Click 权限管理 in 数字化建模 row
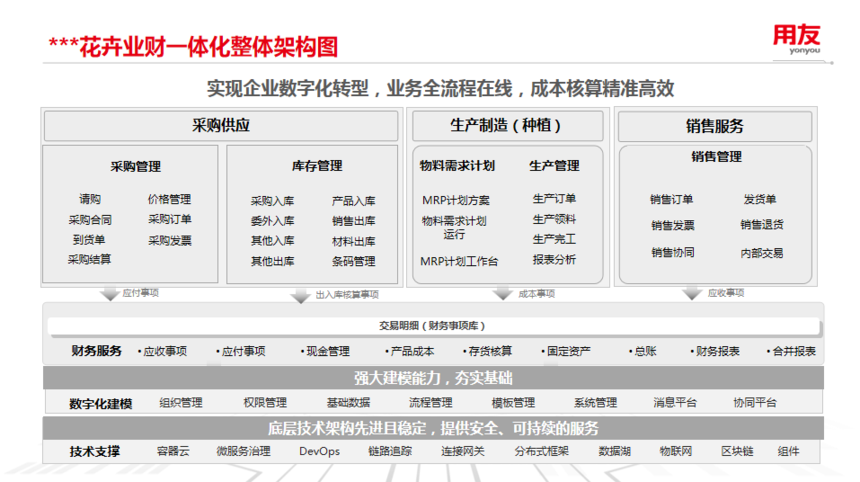Viewport: 860px width, 482px height. 265,403
